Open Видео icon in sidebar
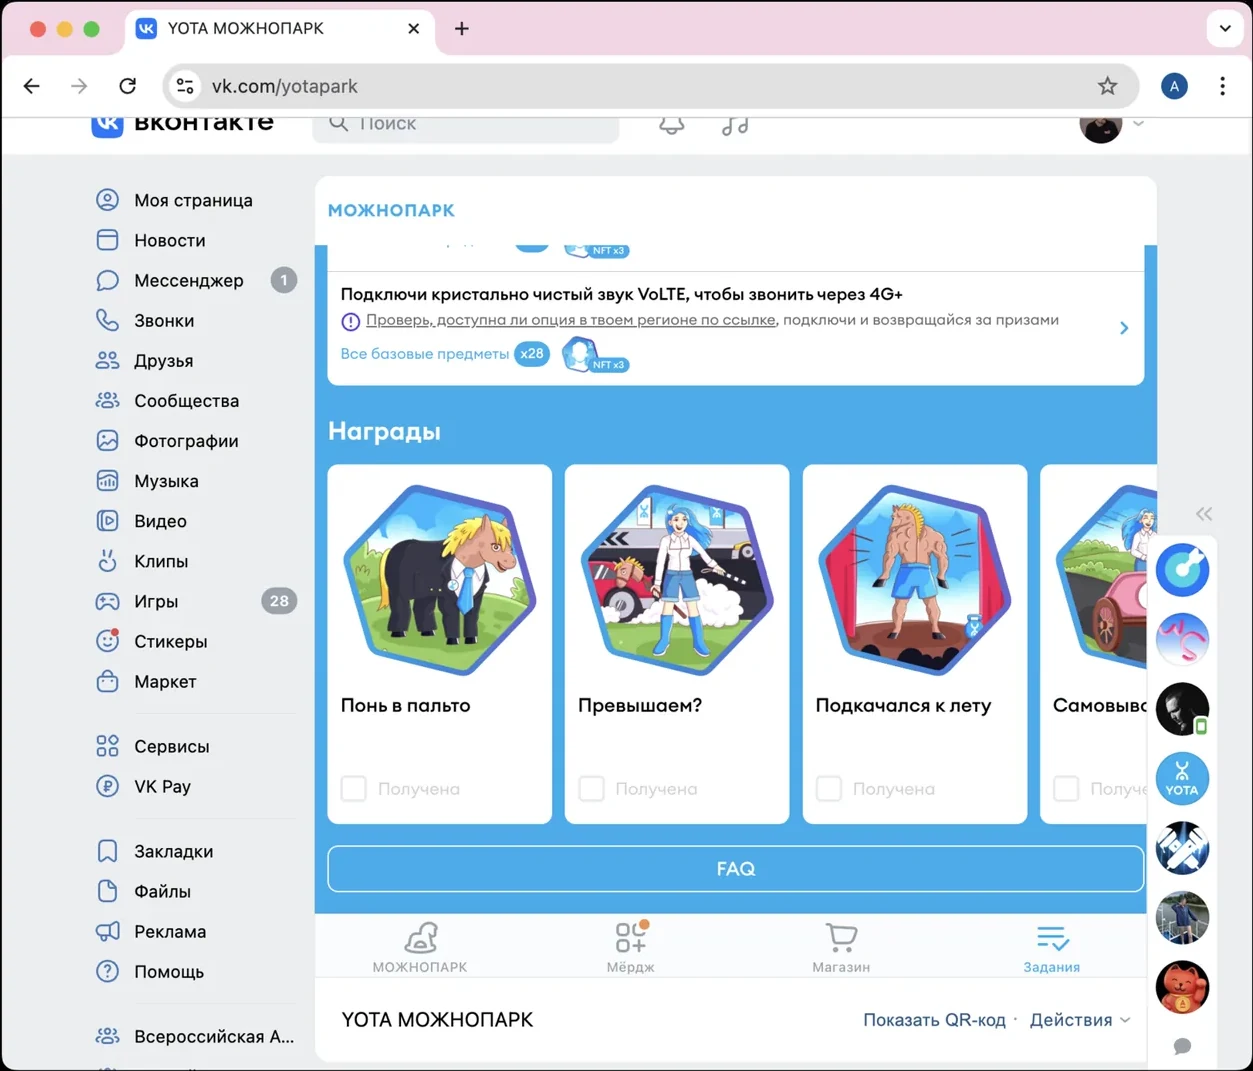Screen dimensions: 1253x1071 click(x=107, y=520)
